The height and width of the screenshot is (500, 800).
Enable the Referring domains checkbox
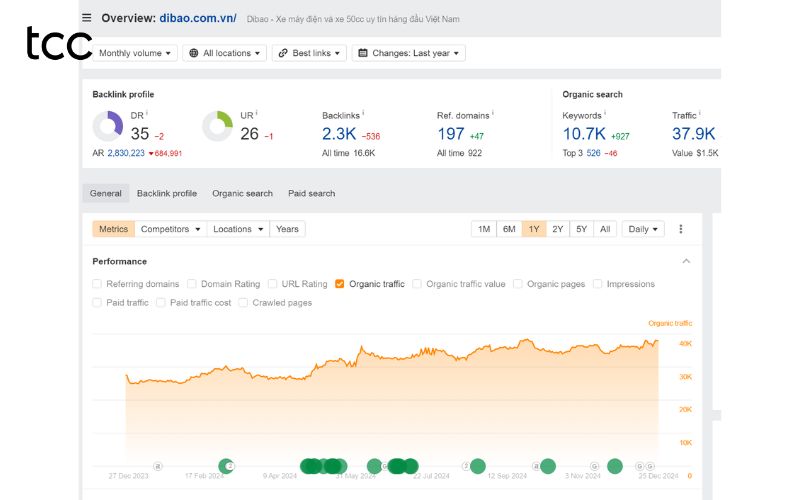point(97,284)
